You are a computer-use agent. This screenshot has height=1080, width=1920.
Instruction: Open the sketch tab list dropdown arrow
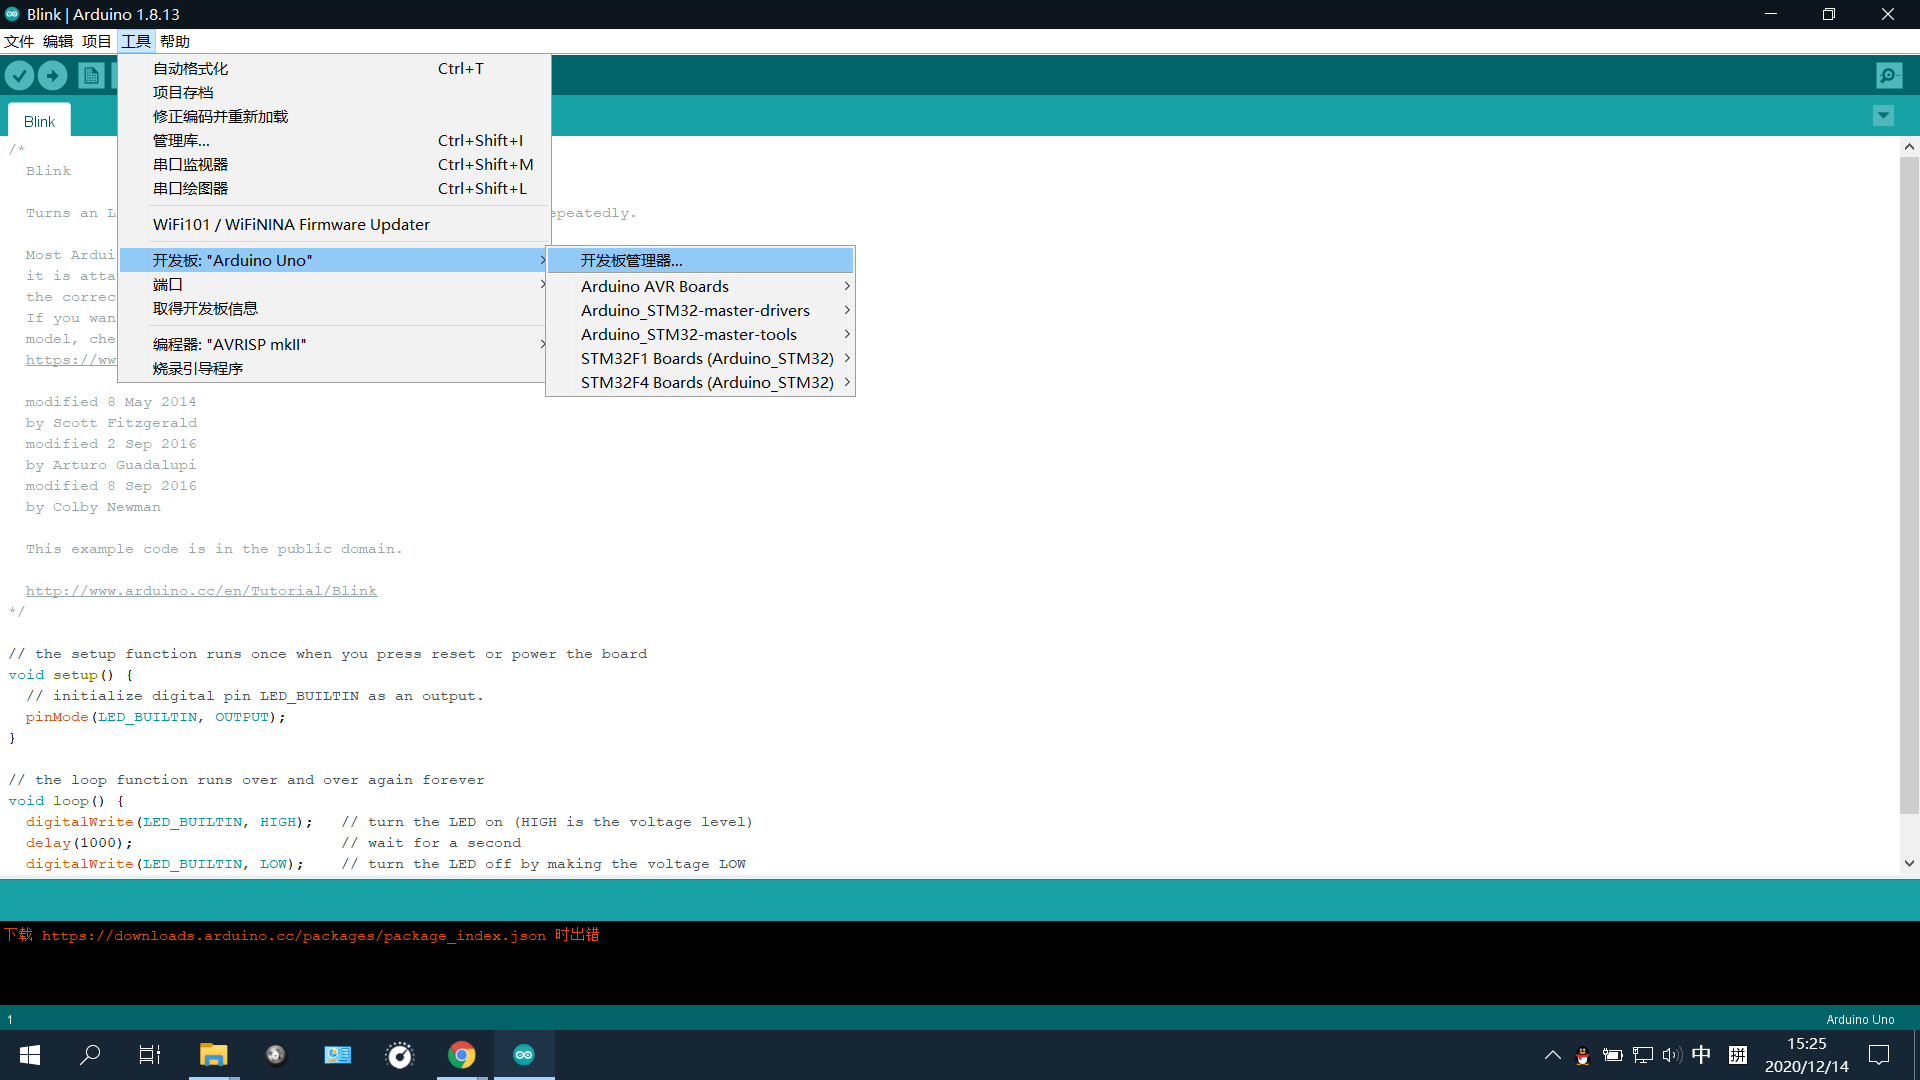pos(1883,115)
